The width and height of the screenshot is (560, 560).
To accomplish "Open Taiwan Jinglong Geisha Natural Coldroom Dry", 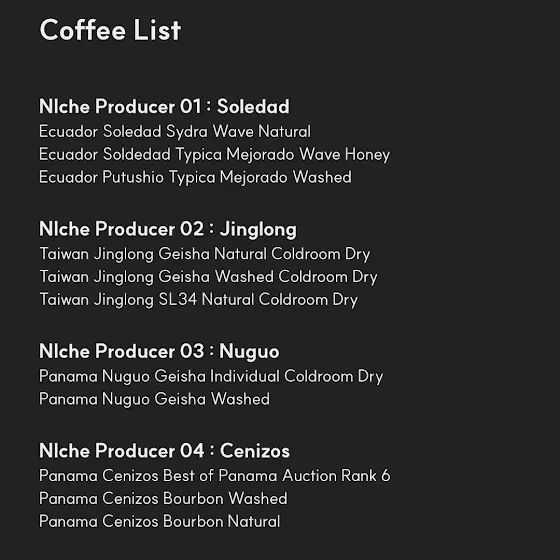I will [205, 254].
